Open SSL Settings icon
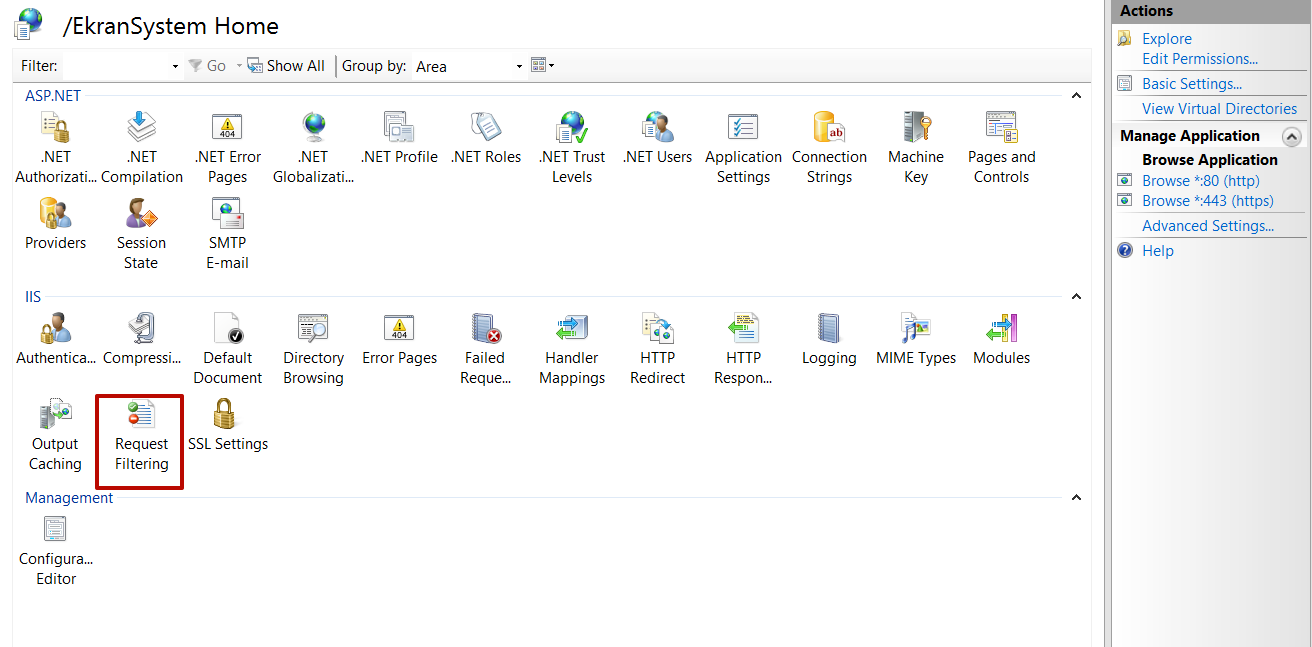The image size is (1312, 647). pos(227,426)
